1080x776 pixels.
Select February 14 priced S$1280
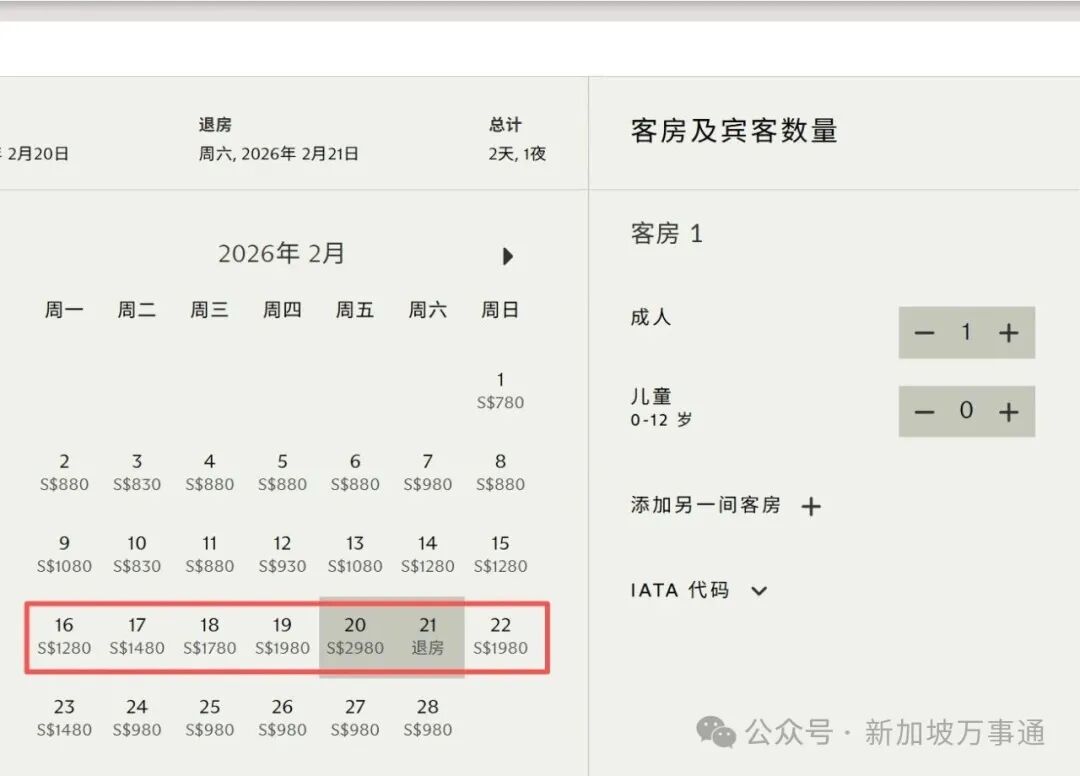(x=427, y=554)
